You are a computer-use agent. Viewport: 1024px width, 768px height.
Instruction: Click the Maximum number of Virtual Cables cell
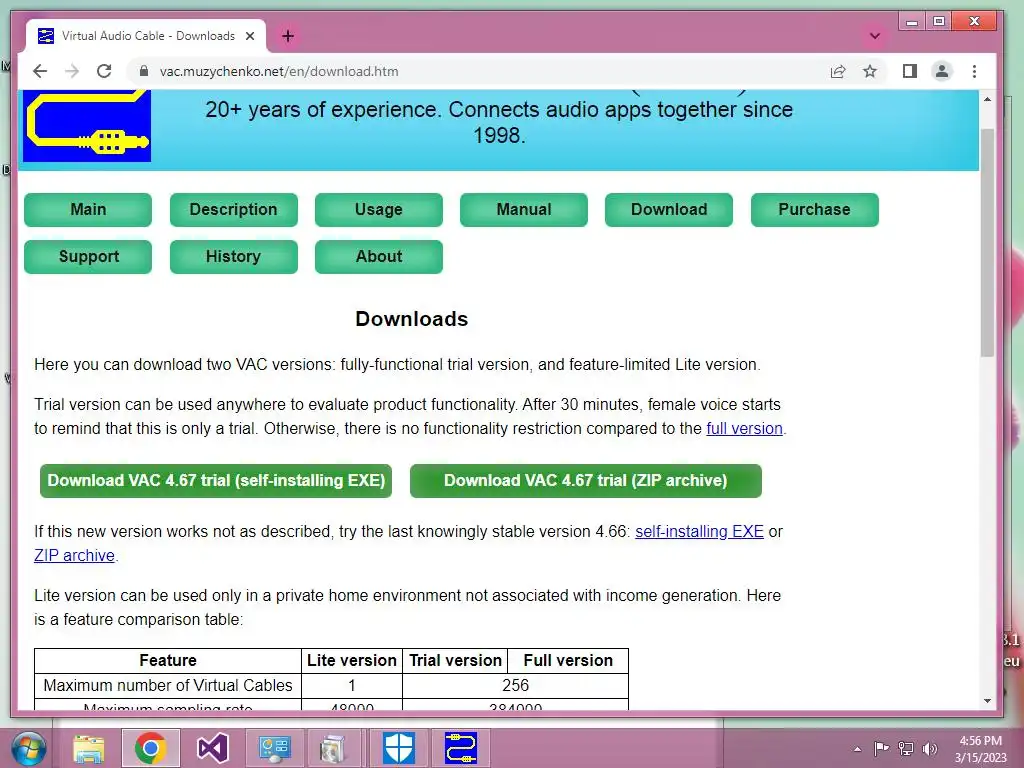[168, 686]
